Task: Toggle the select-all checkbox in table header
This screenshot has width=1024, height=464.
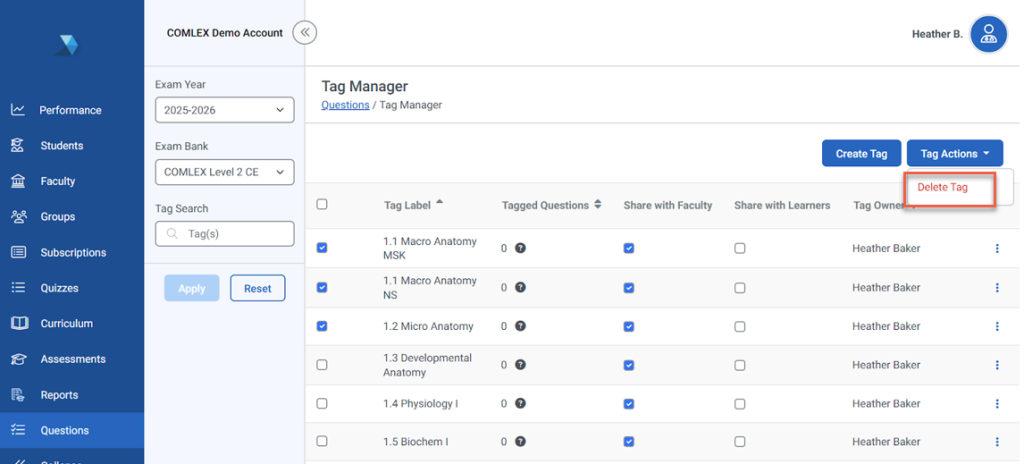Action: [x=322, y=205]
